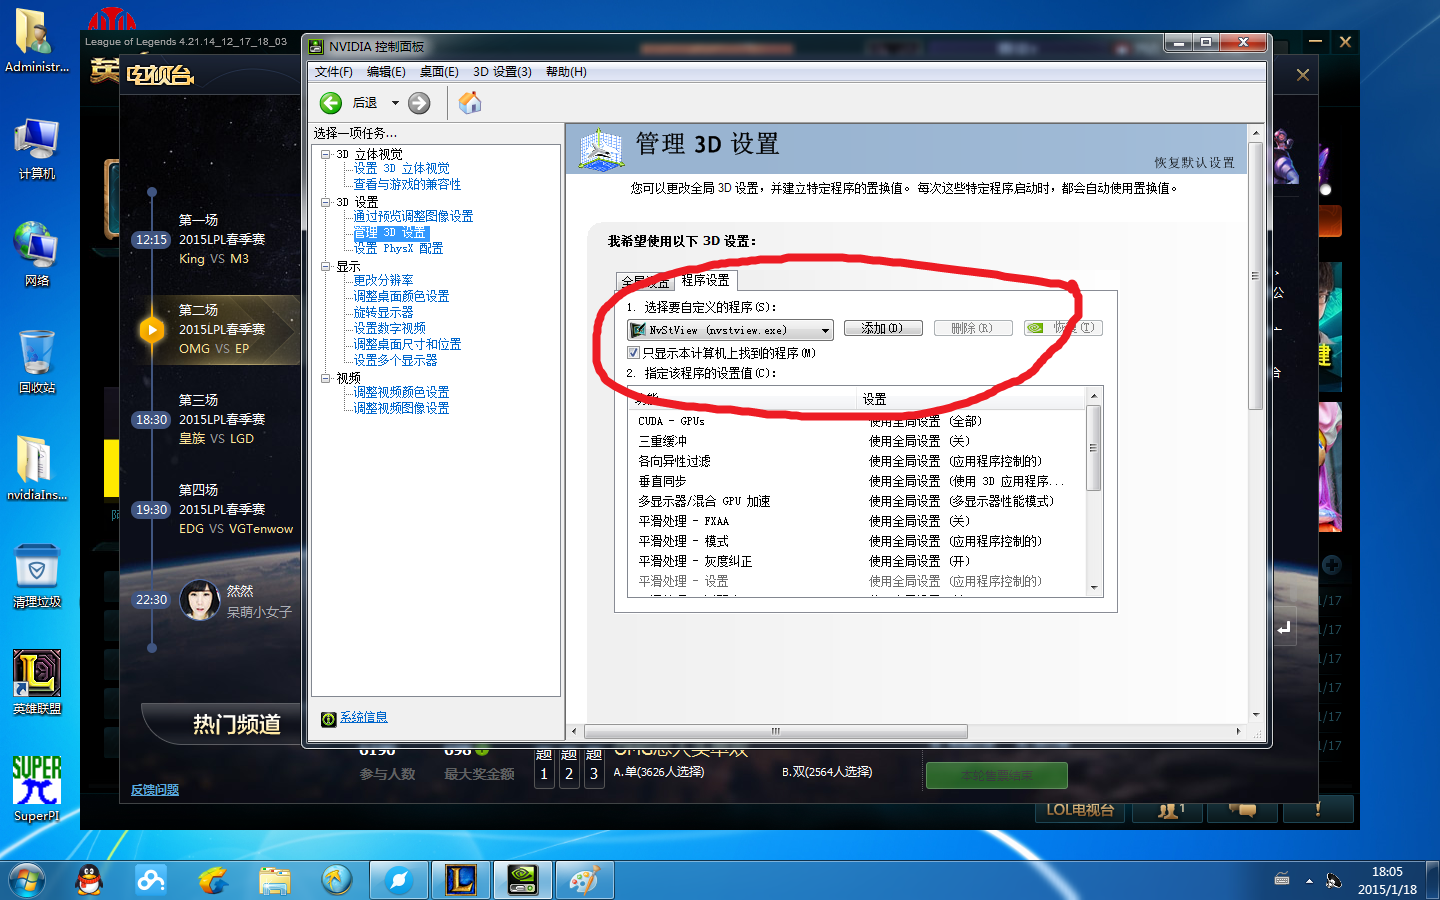This screenshot has height=900, width=1440.
Task: Open the Paint palette icon on taskbar
Action: click(x=584, y=880)
